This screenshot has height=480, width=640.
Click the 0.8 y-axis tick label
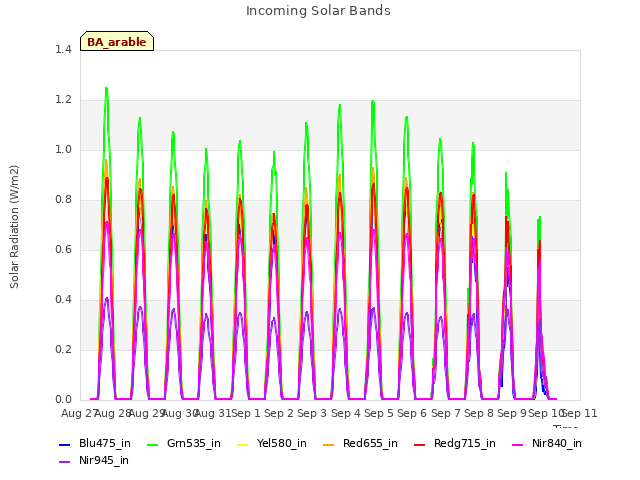[x=63, y=199]
